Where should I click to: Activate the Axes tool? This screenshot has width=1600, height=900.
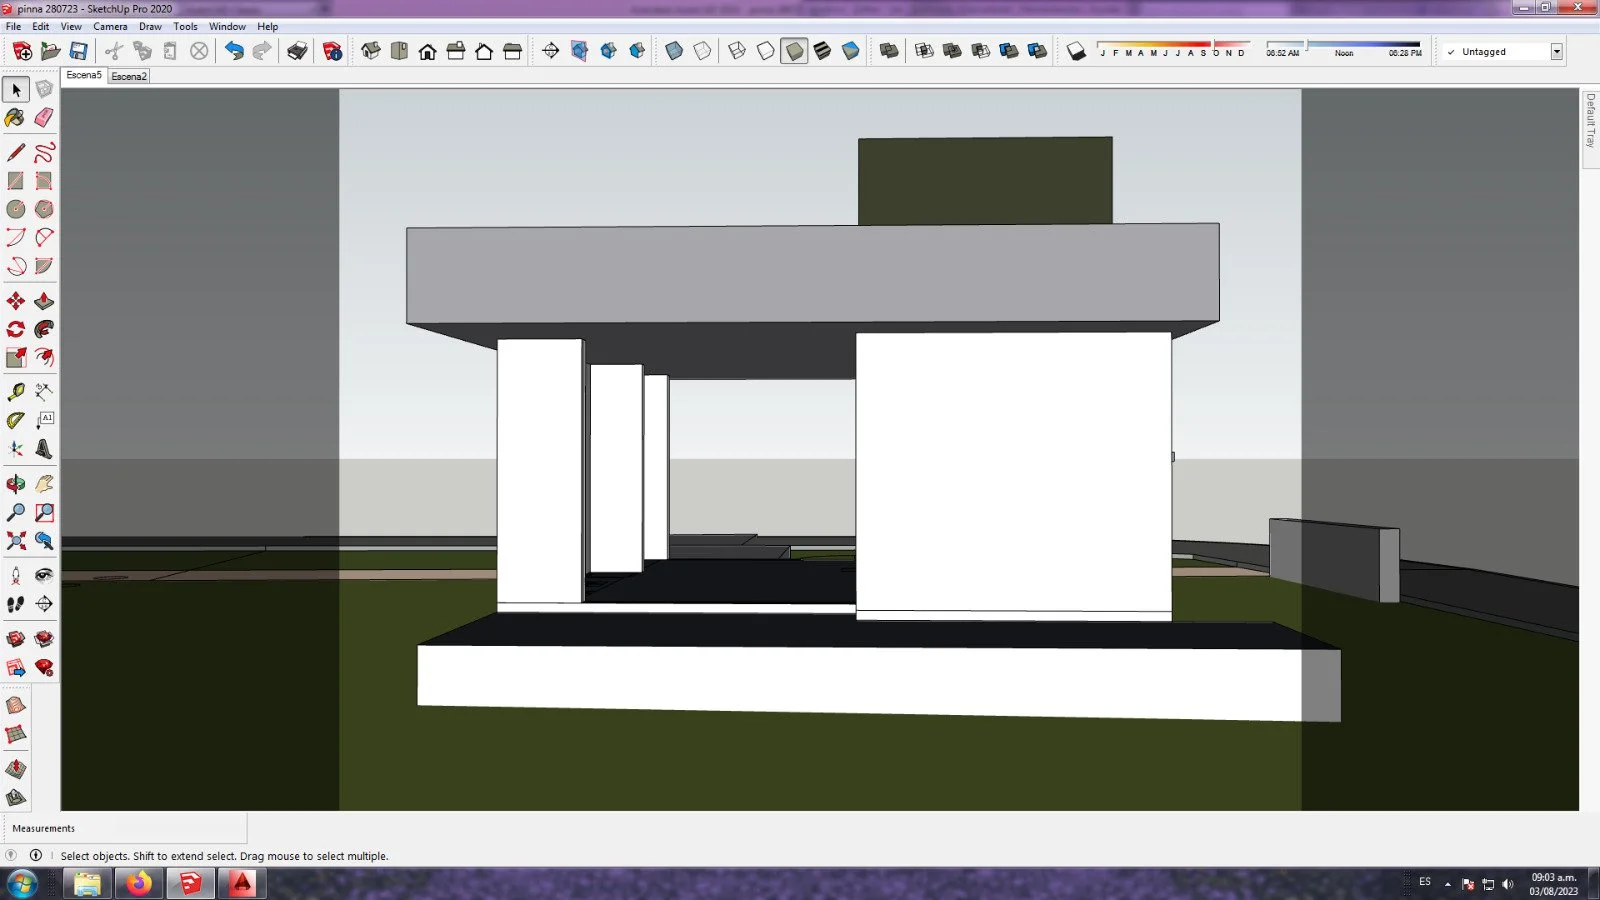coord(16,449)
